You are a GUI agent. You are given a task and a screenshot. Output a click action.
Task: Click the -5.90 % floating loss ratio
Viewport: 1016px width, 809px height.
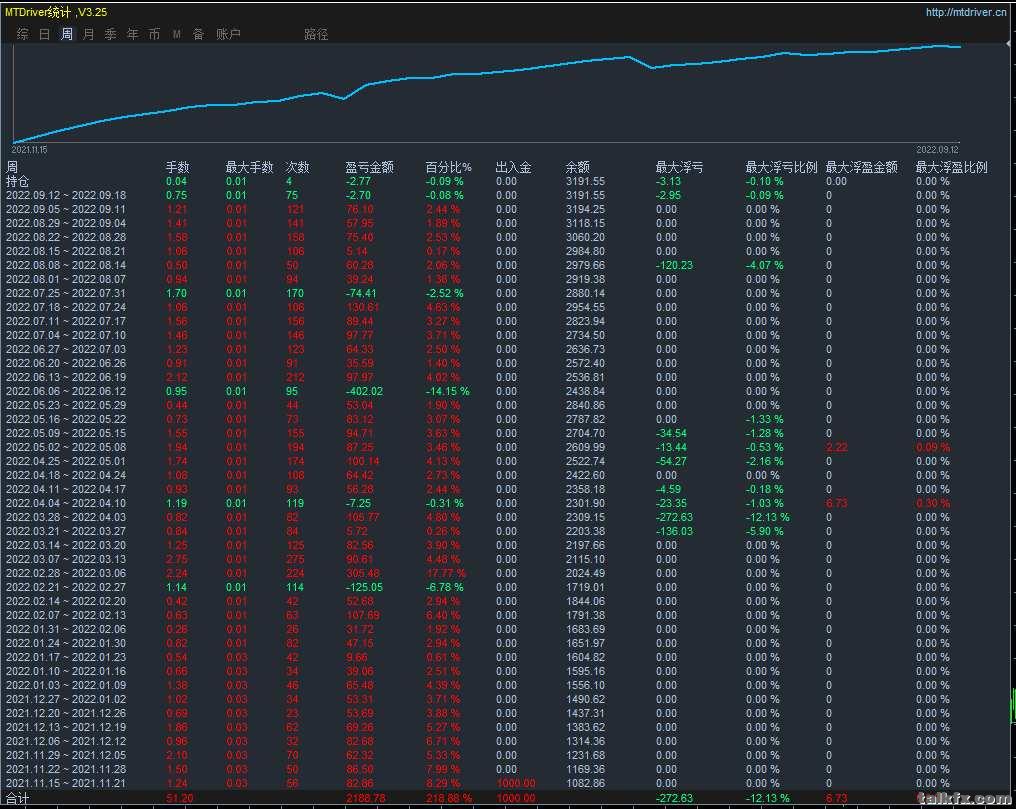tap(765, 531)
